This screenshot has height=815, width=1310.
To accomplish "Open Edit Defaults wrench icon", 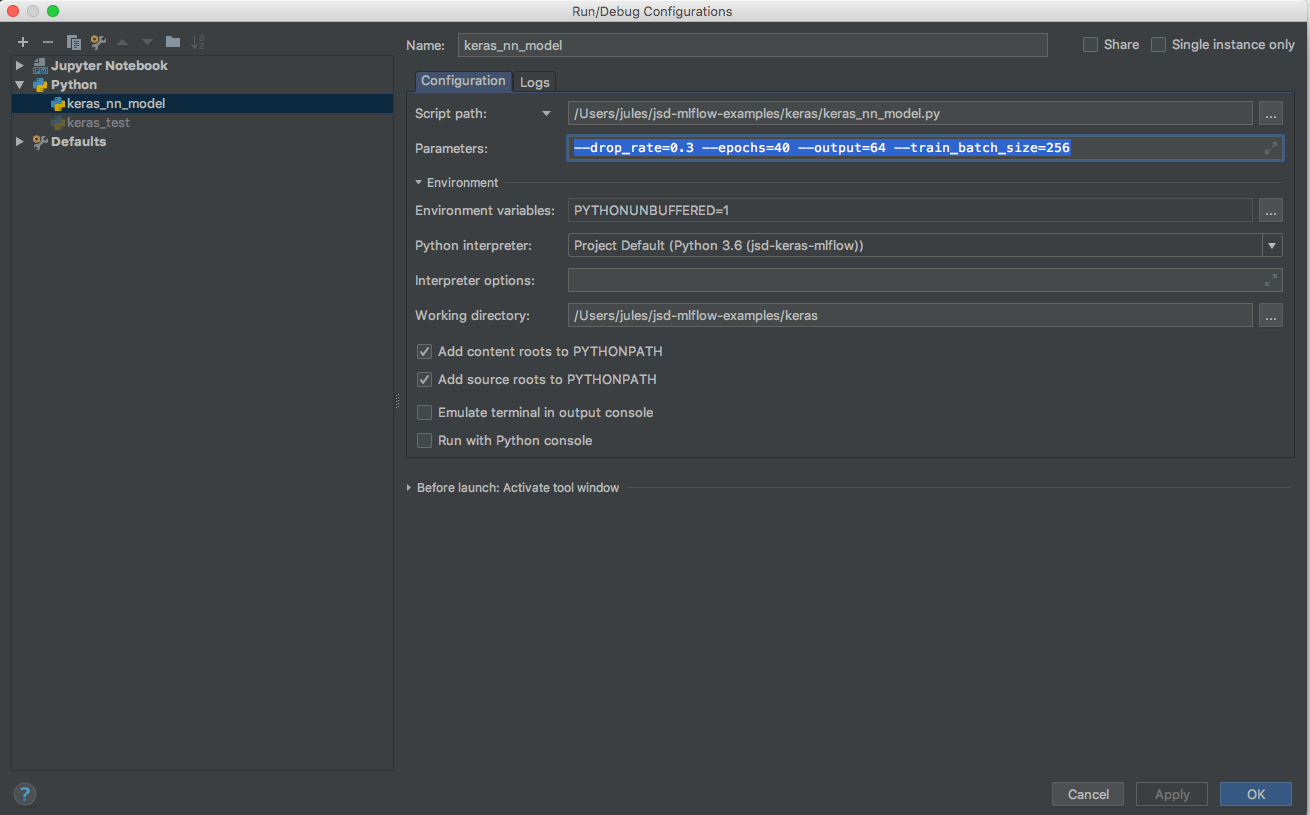I will click(x=98, y=42).
